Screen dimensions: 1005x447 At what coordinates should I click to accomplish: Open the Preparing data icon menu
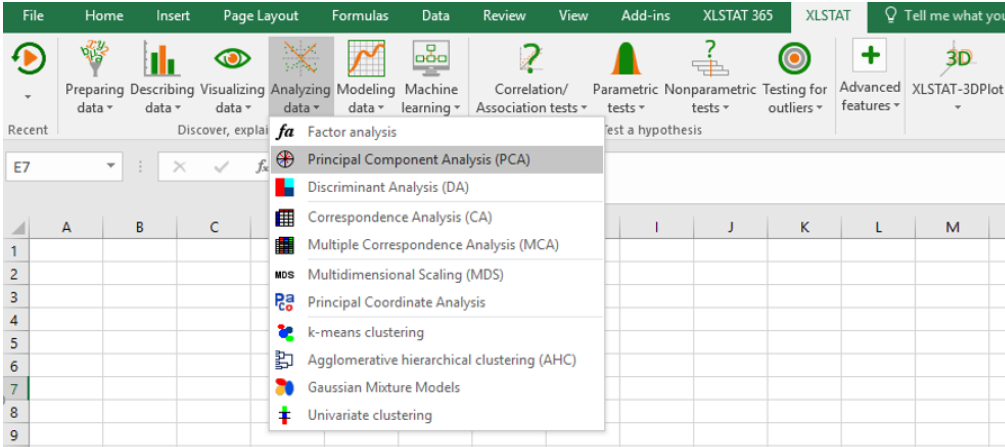pyautogui.click(x=95, y=60)
